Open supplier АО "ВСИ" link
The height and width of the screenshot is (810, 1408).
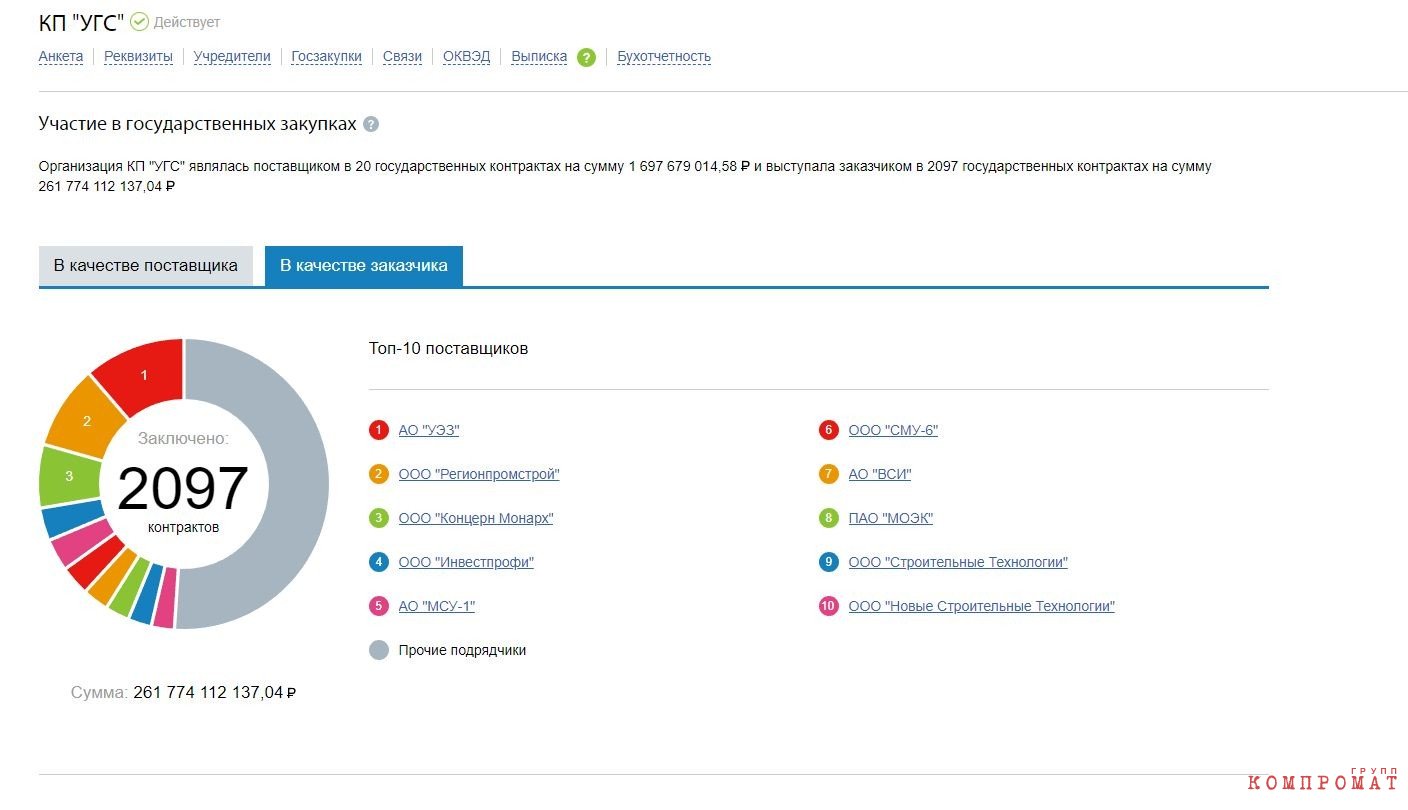[x=880, y=475]
